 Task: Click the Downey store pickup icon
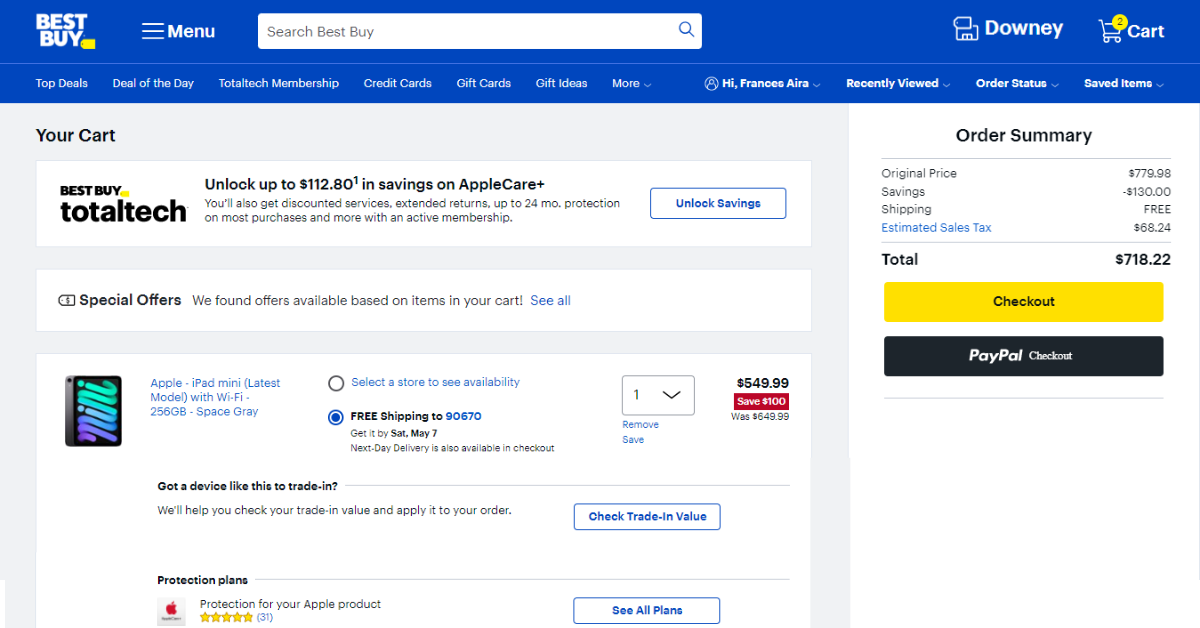pyautogui.click(x=966, y=29)
